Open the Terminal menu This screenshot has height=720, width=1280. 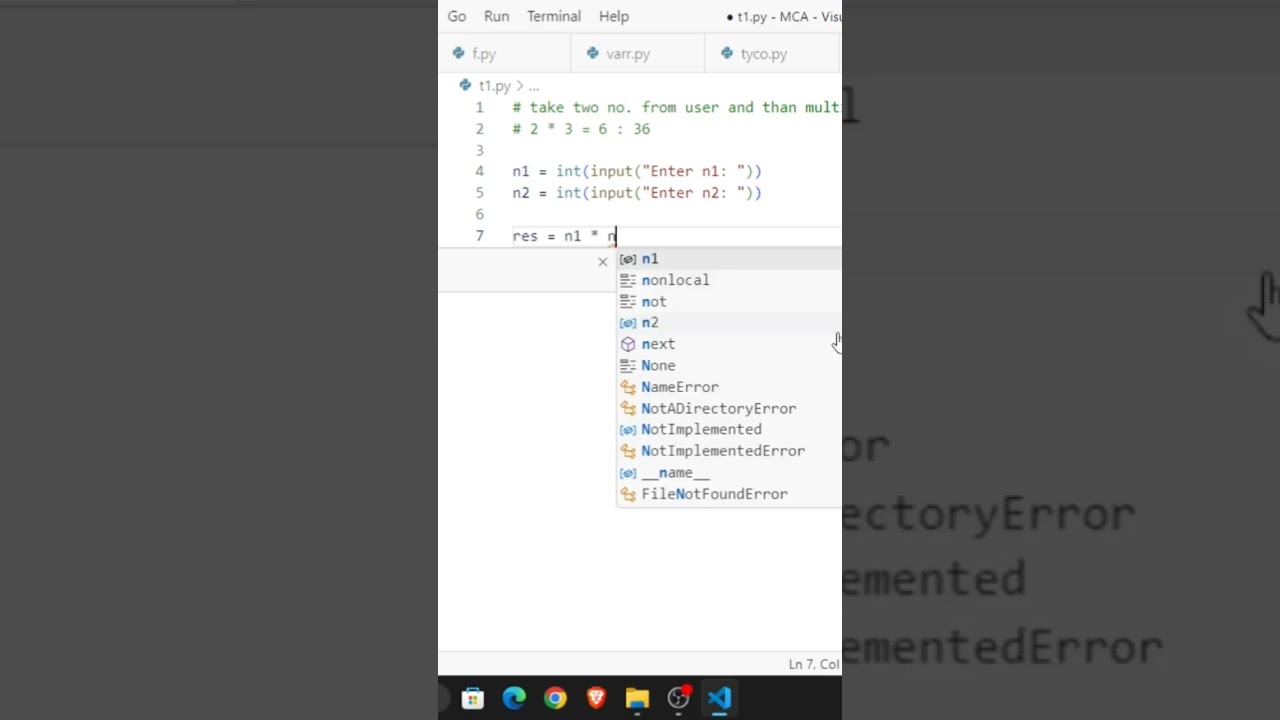pyautogui.click(x=554, y=16)
